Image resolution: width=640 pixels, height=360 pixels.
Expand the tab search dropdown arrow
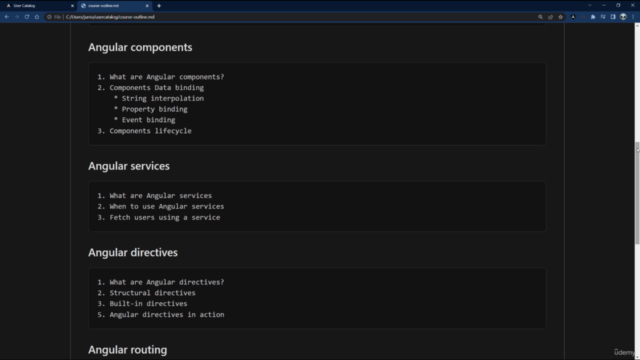[x=589, y=5]
